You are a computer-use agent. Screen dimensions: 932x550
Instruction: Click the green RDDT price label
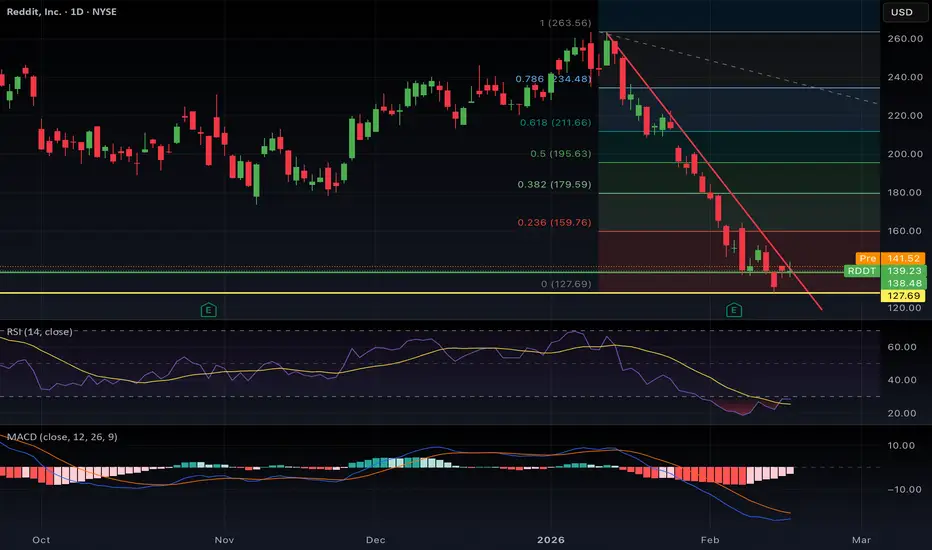click(x=862, y=271)
